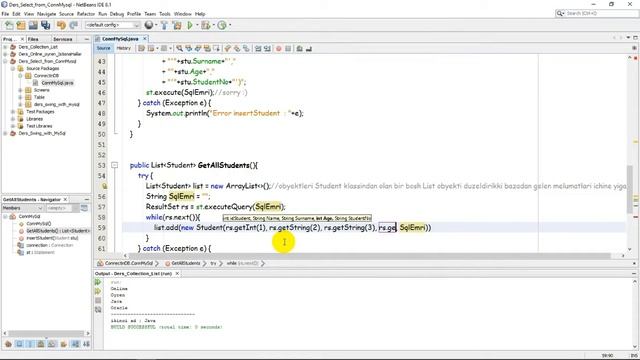This screenshot has height=360, width=640.
Task: Toggle Show Inherited Members in Navigator
Action: coord(8,344)
